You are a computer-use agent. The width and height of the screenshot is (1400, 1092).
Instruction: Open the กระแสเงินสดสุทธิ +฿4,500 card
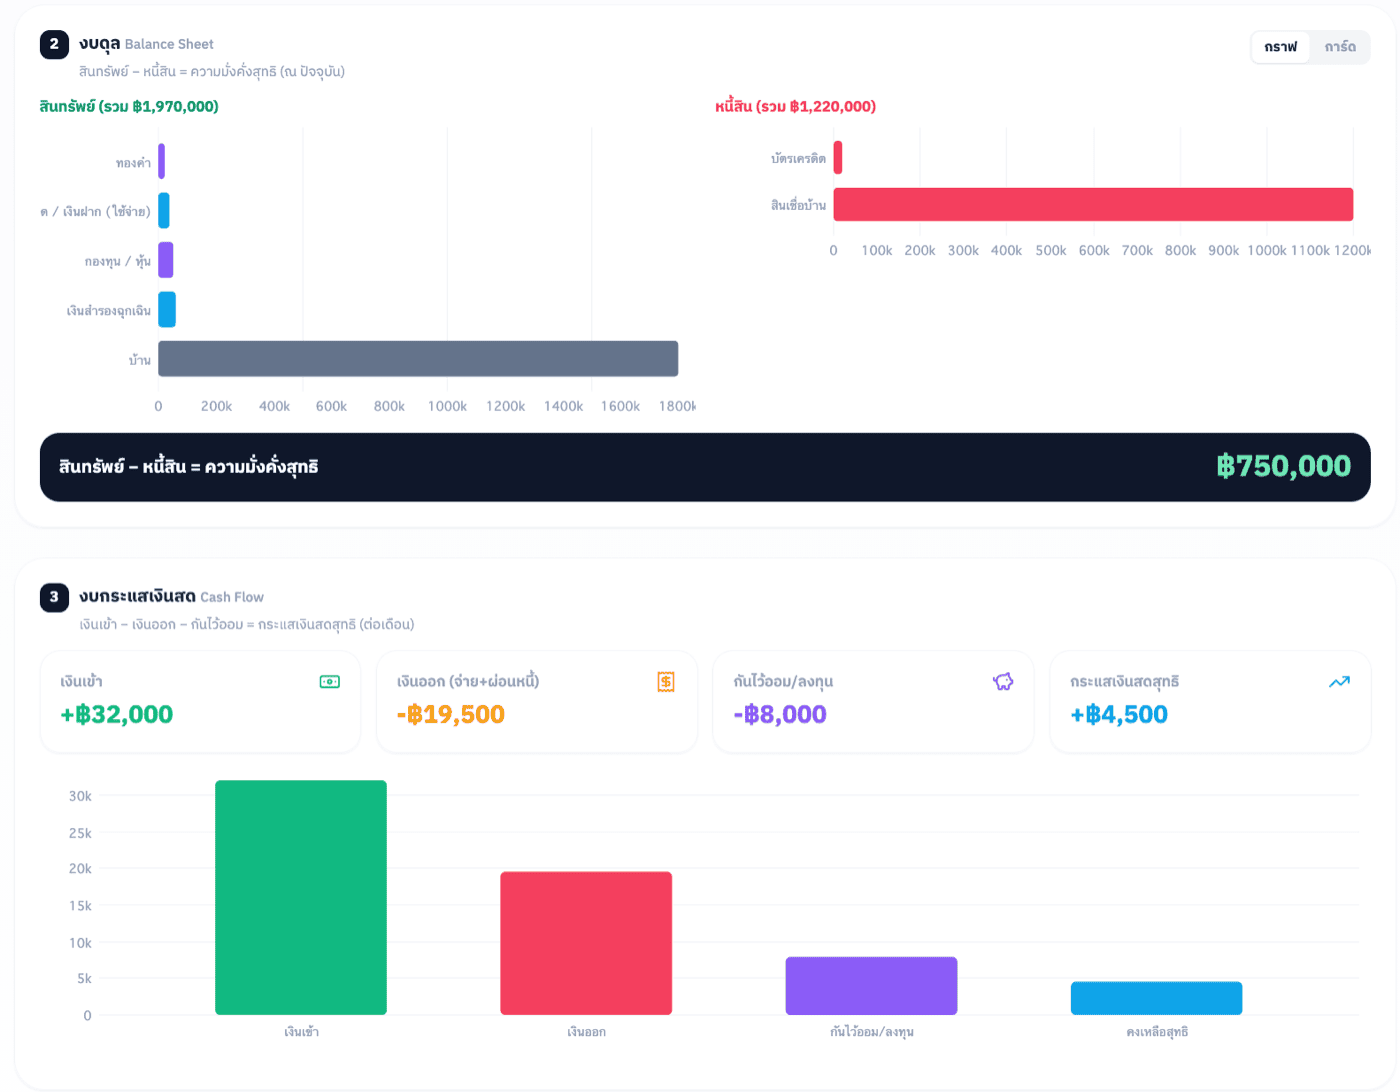1210,702
